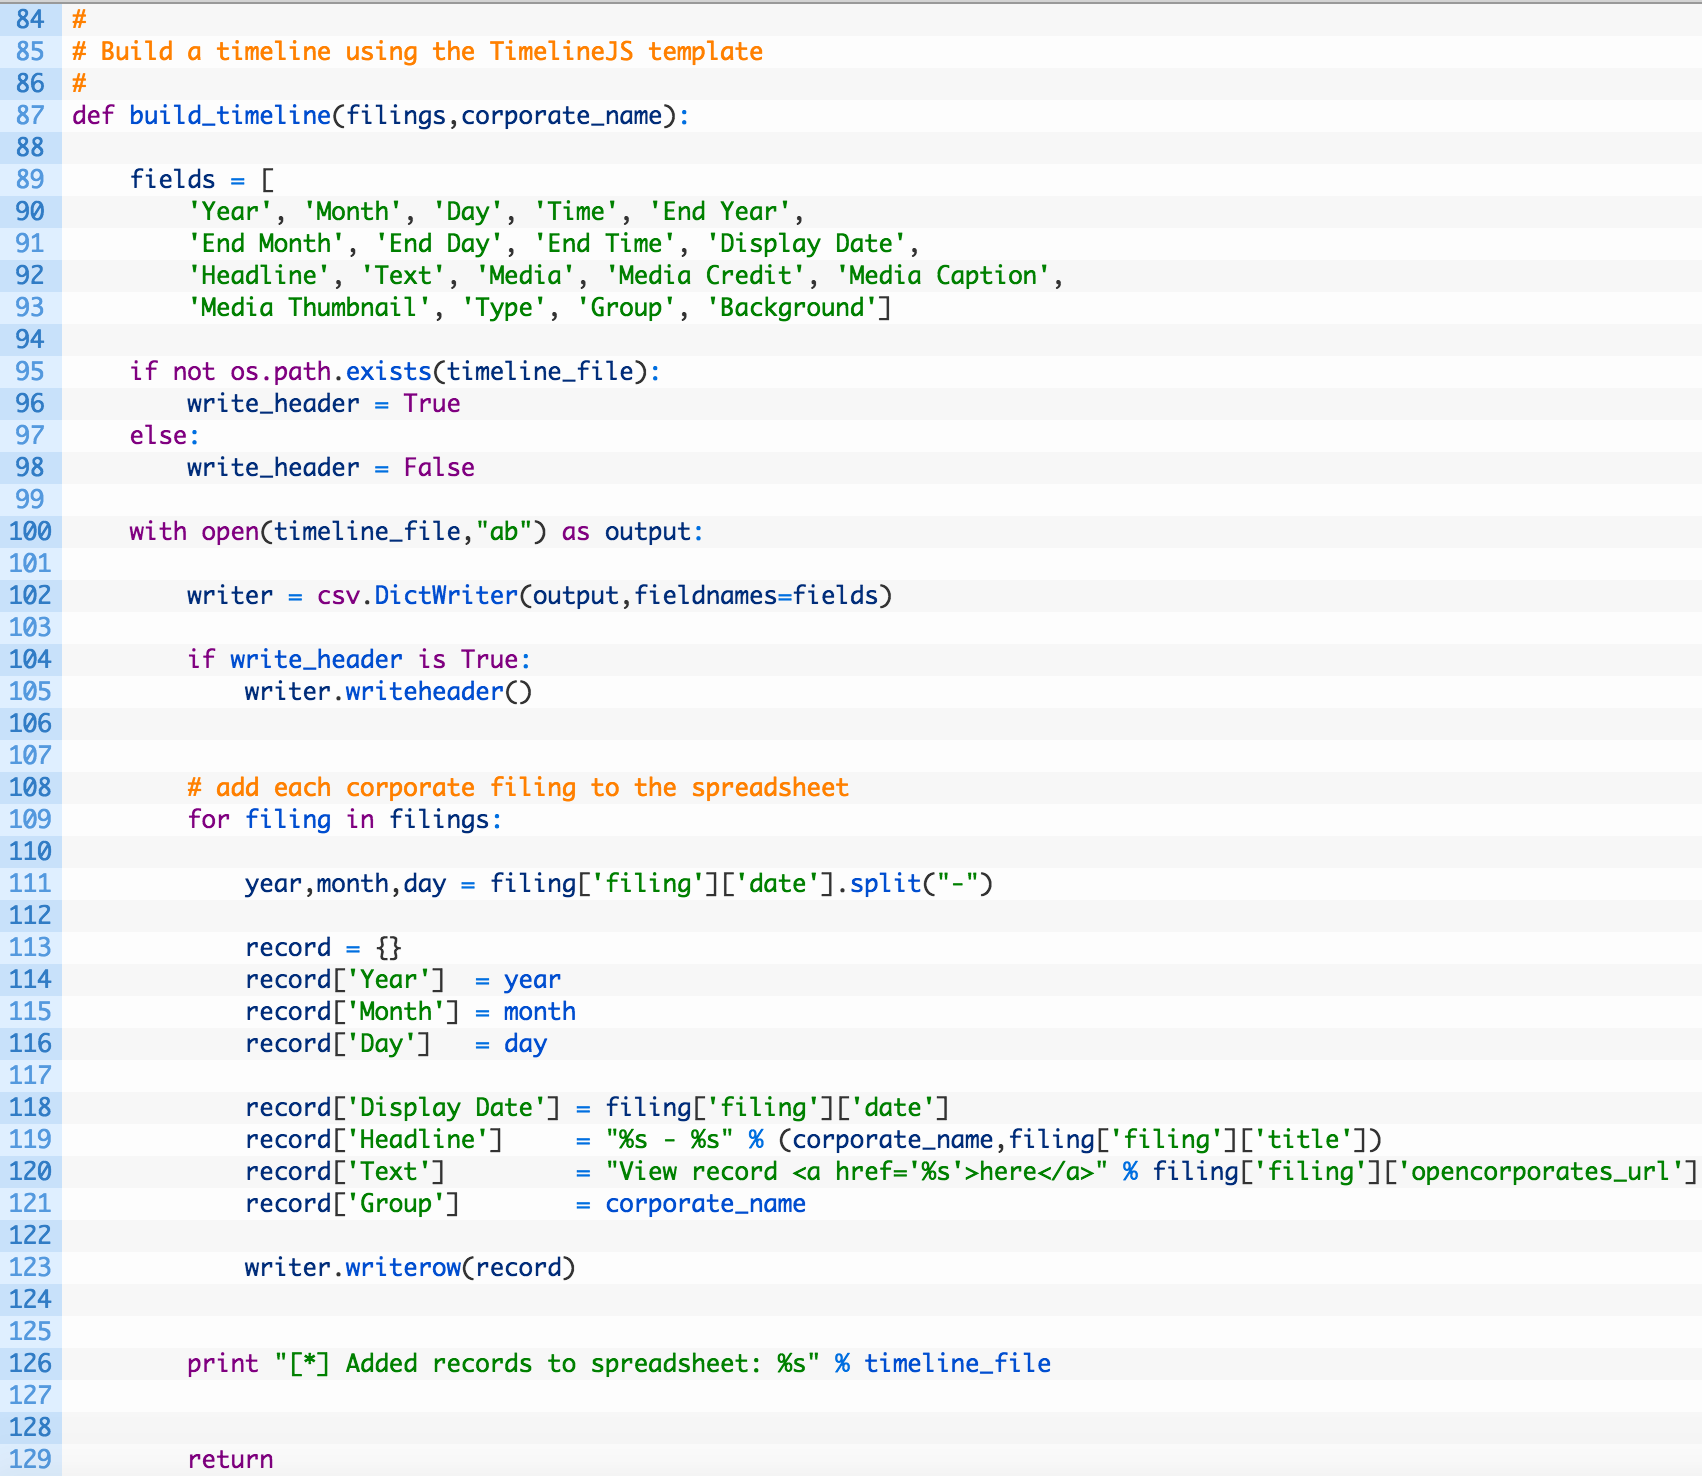Click corporate_name value on line 121

coord(705,1204)
